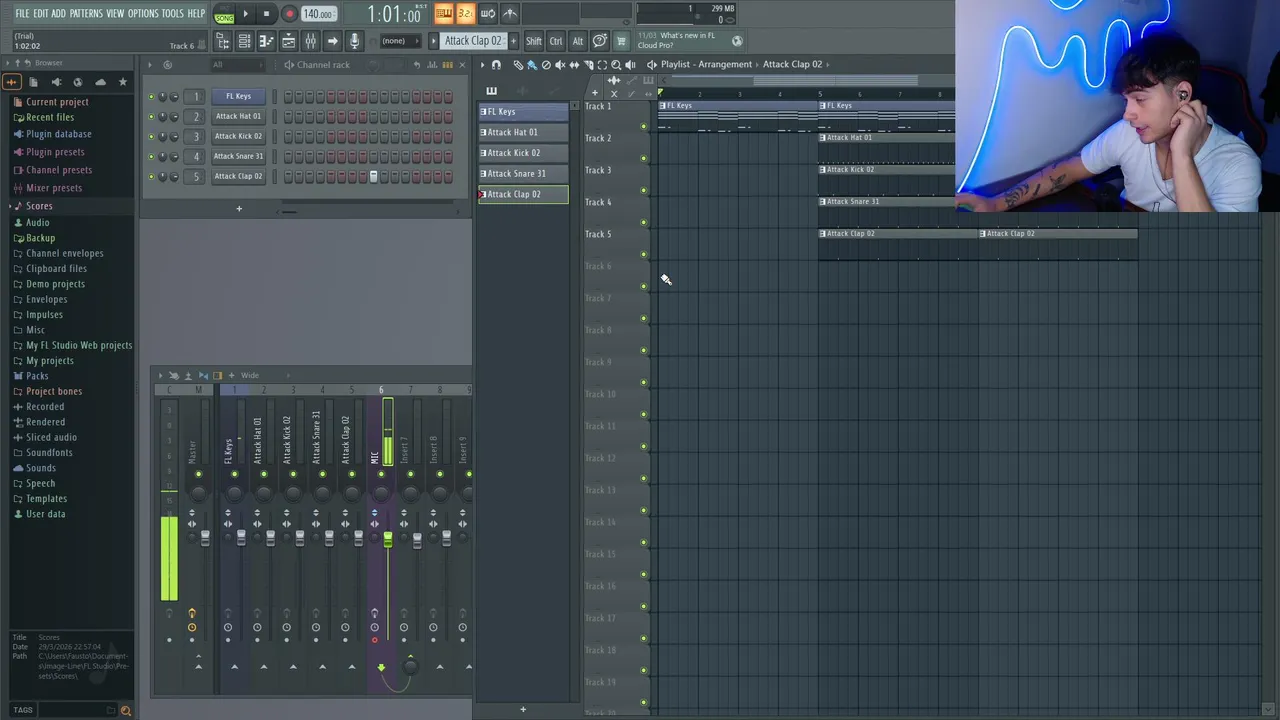Open the OPTIONS menu
The image size is (1280, 720).
143,14
